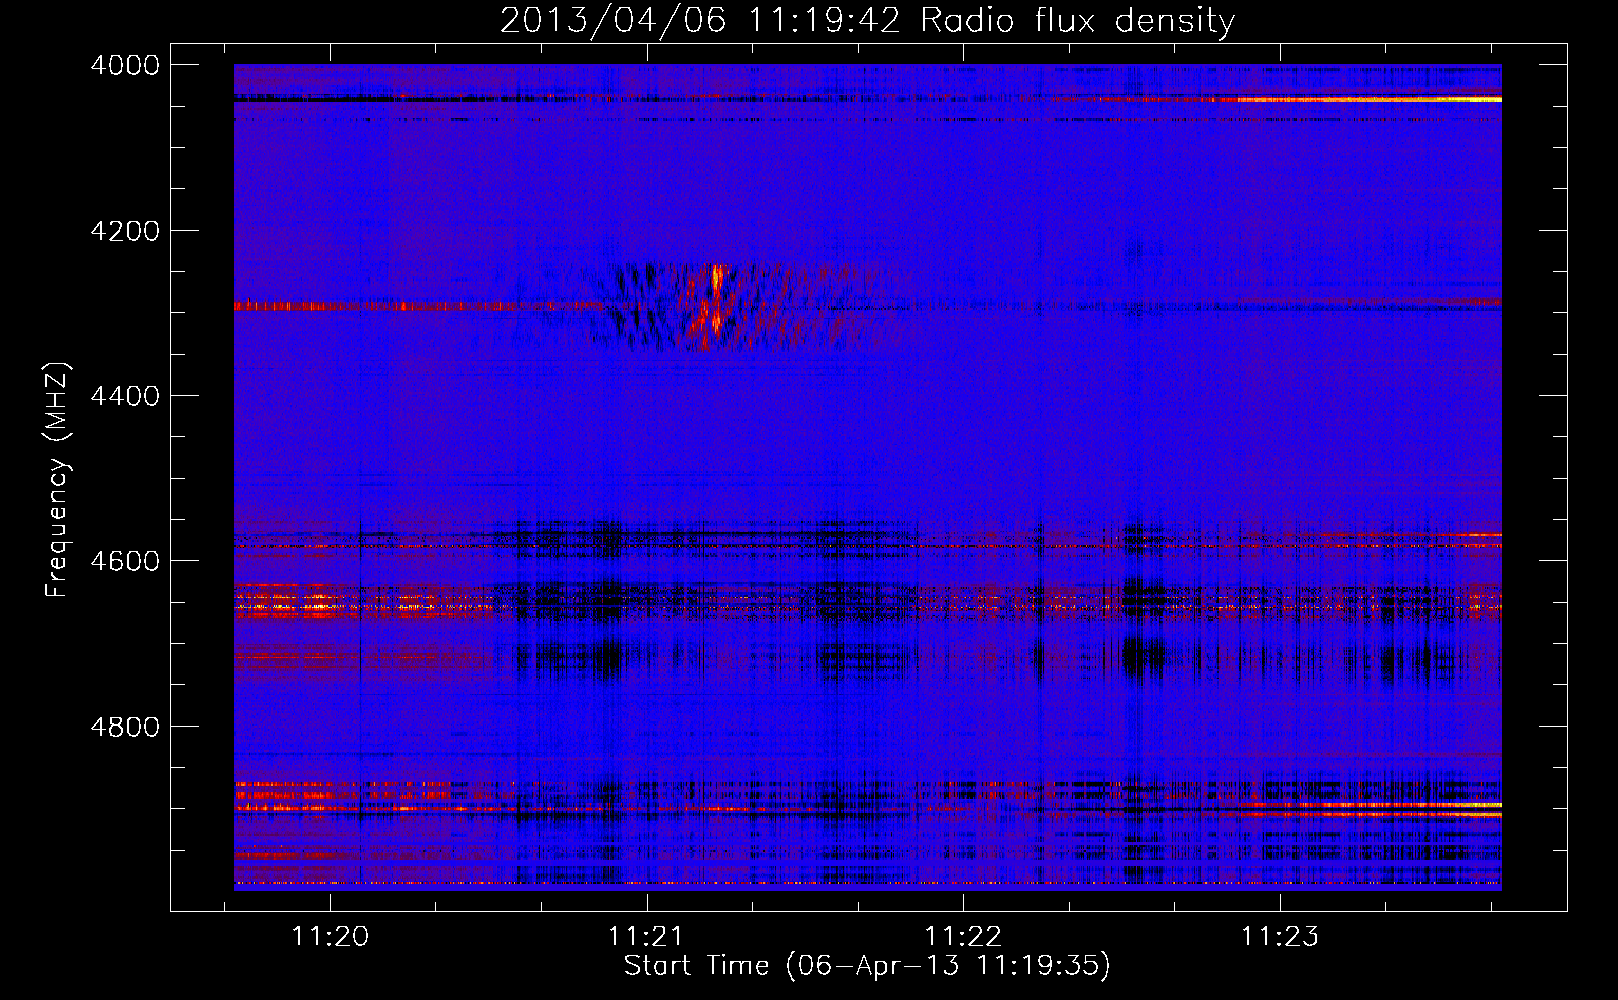Viewport: 1618px width, 1000px height.
Task: Click the 4000 frequency tick label
Action: pyautogui.click(x=125, y=65)
